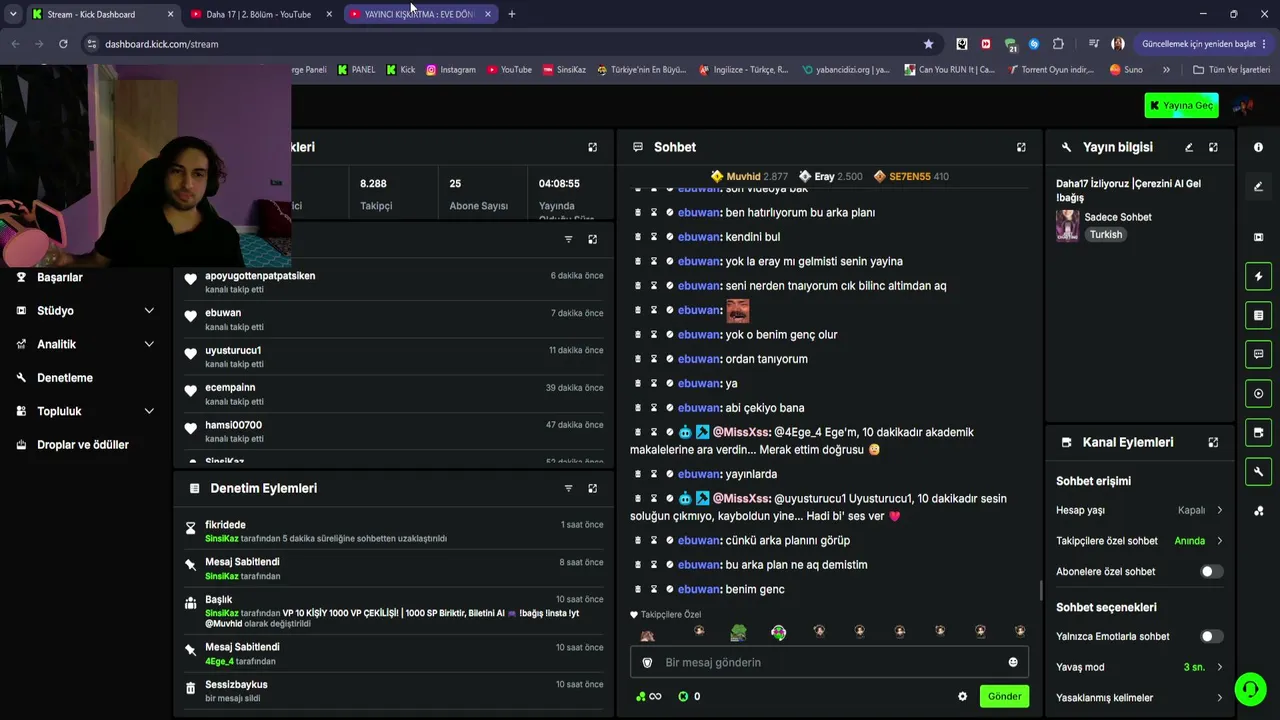This screenshot has height=720, width=1280.
Task: Click the Yayına Geç button
Action: pyautogui.click(x=1181, y=105)
